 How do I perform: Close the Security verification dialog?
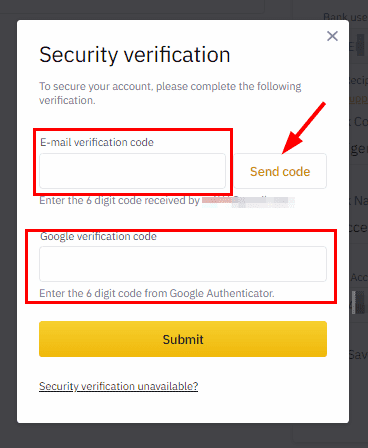332,36
